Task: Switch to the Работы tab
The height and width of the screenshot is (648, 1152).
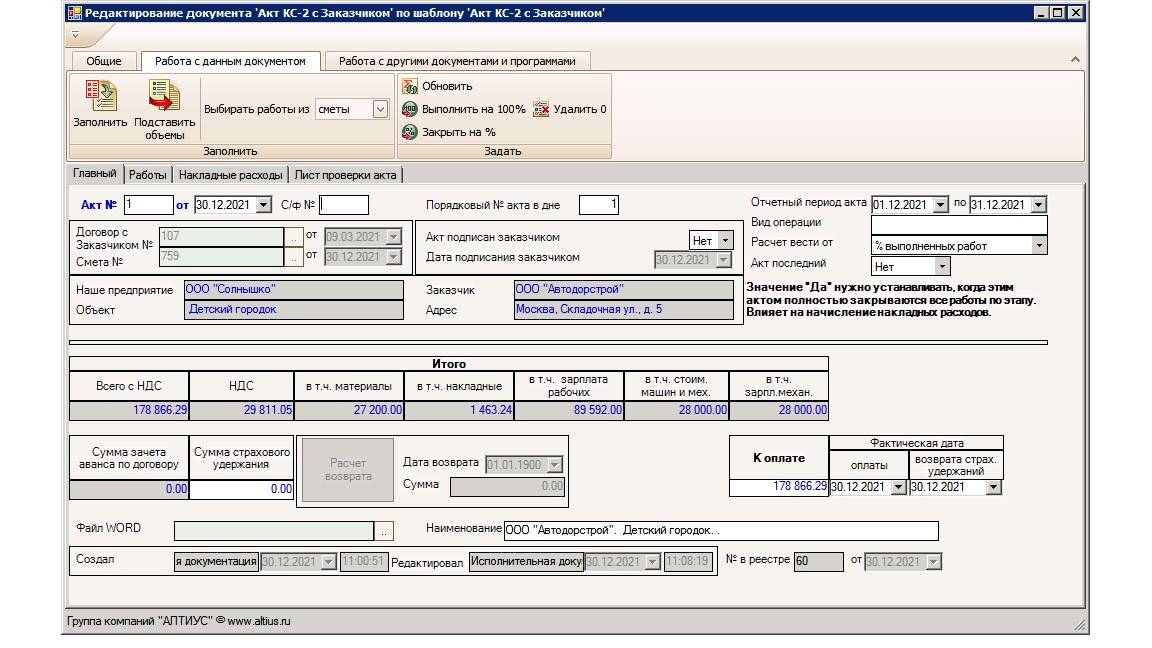Action: [148, 175]
